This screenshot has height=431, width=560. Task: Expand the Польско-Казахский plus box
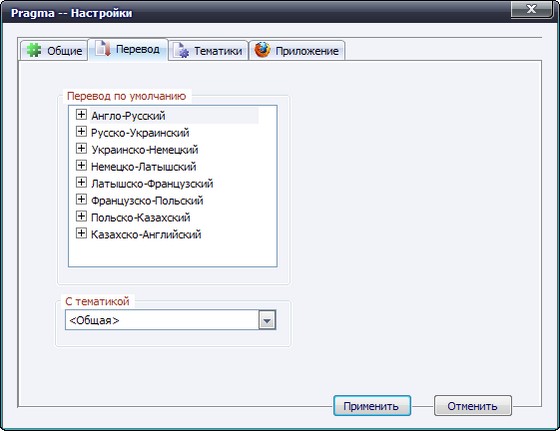pos(81,216)
